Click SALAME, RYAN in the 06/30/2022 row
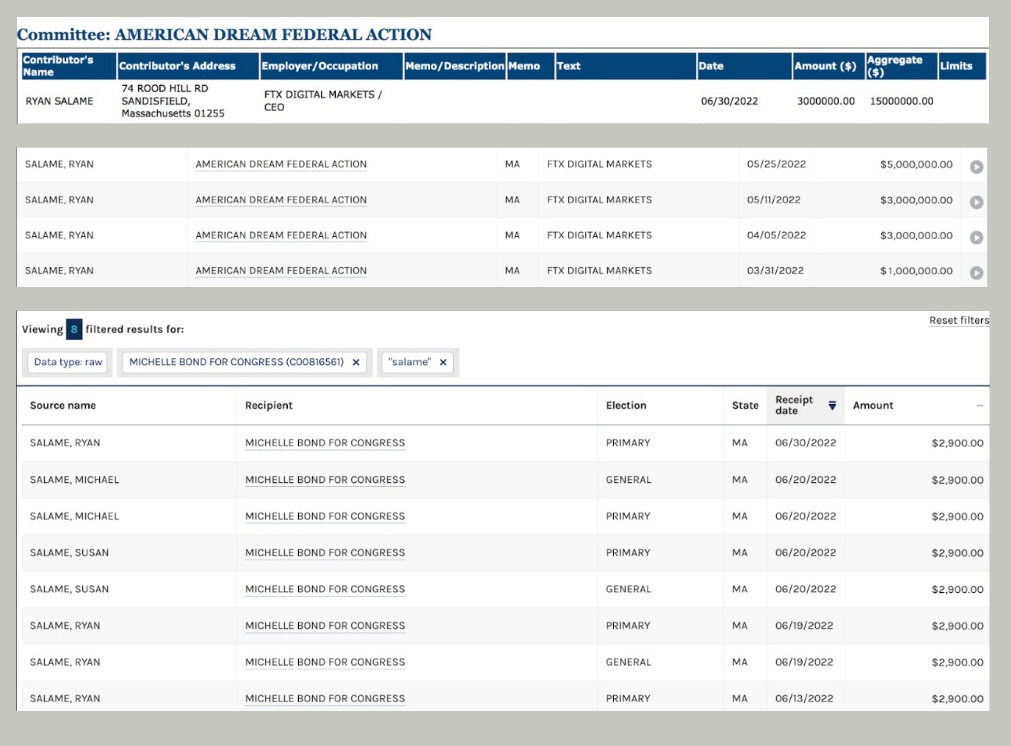 65,443
